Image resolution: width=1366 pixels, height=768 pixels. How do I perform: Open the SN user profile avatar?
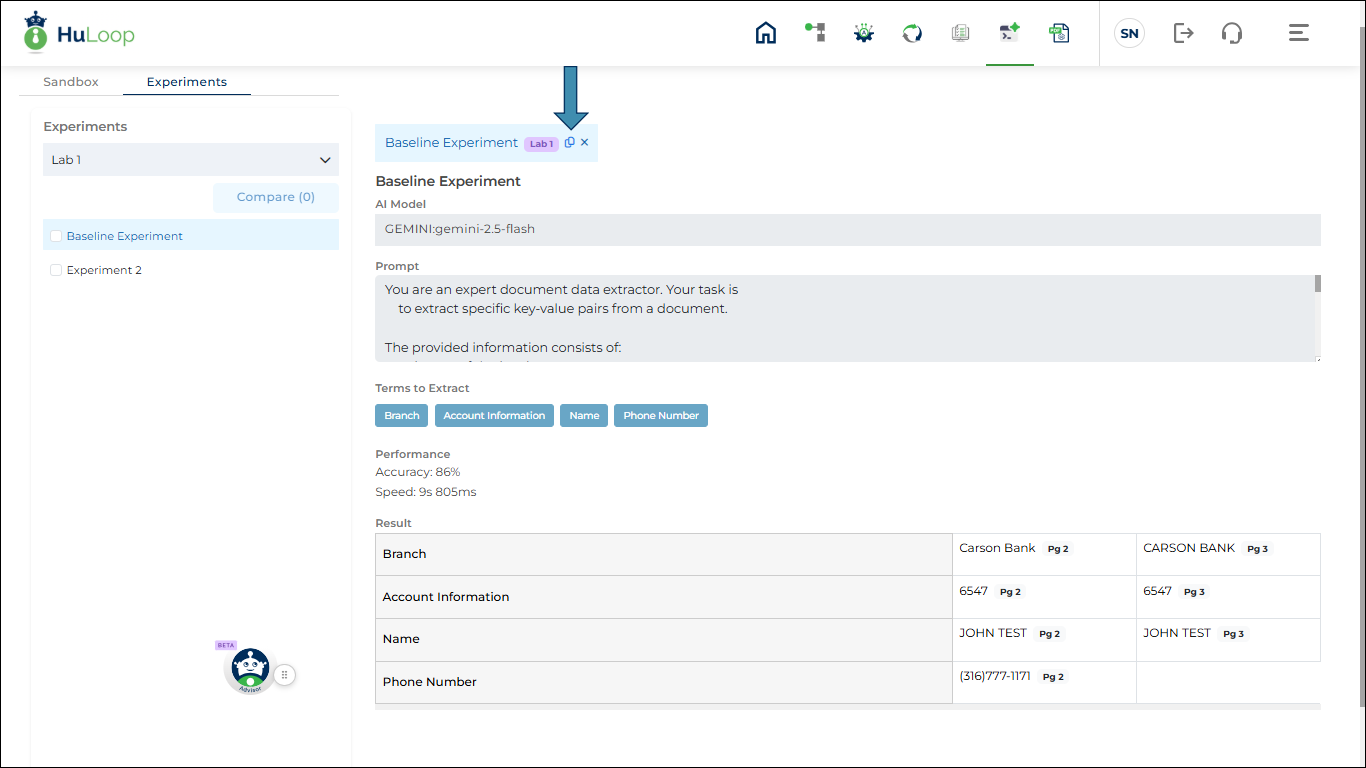(1129, 33)
